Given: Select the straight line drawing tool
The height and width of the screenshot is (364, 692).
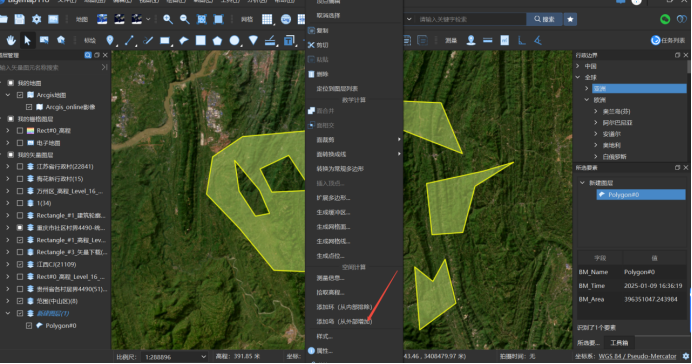Looking at the screenshot, I should 129,41.
